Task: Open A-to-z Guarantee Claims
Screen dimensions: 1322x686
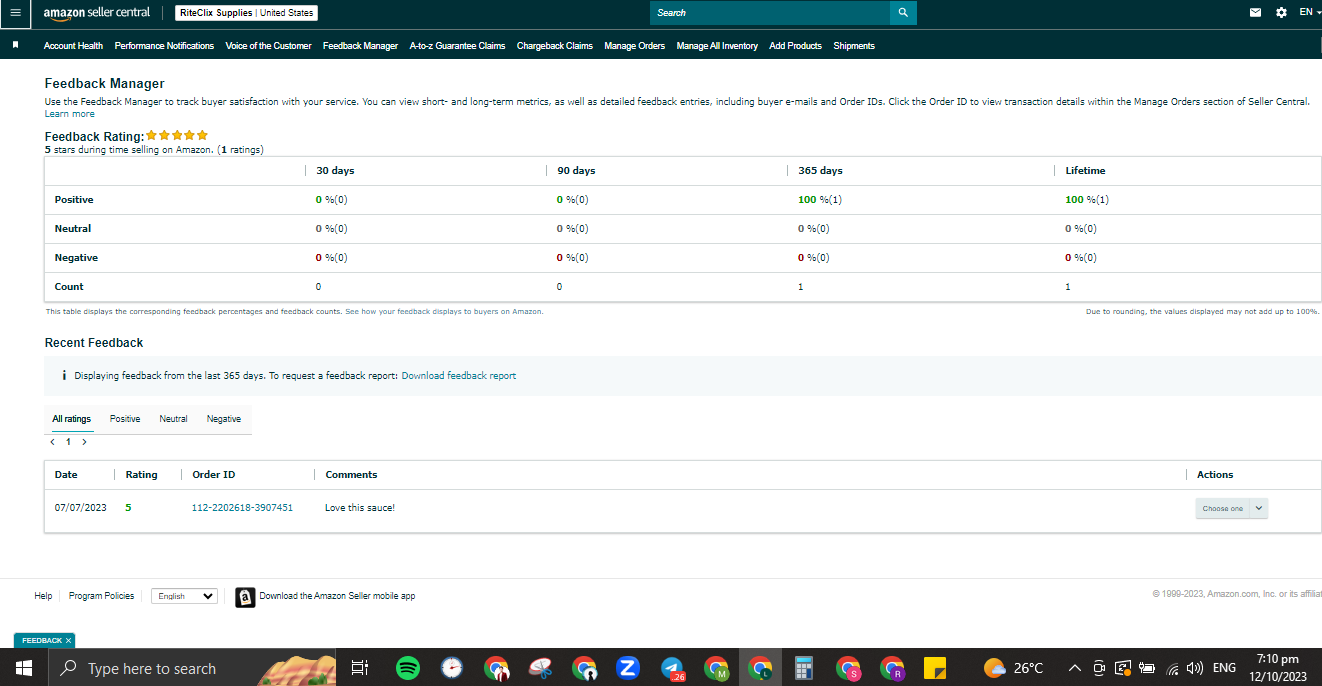Action: tap(457, 46)
